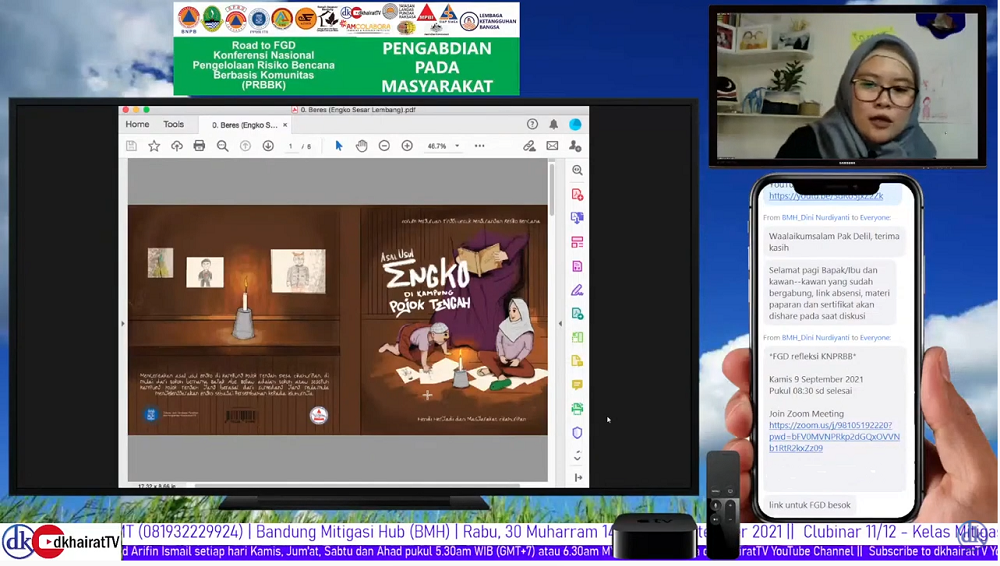Click the share with others person icon
The height and width of the screenshot is (566, 1000).
pyautogui.click(x=575, y=146)
